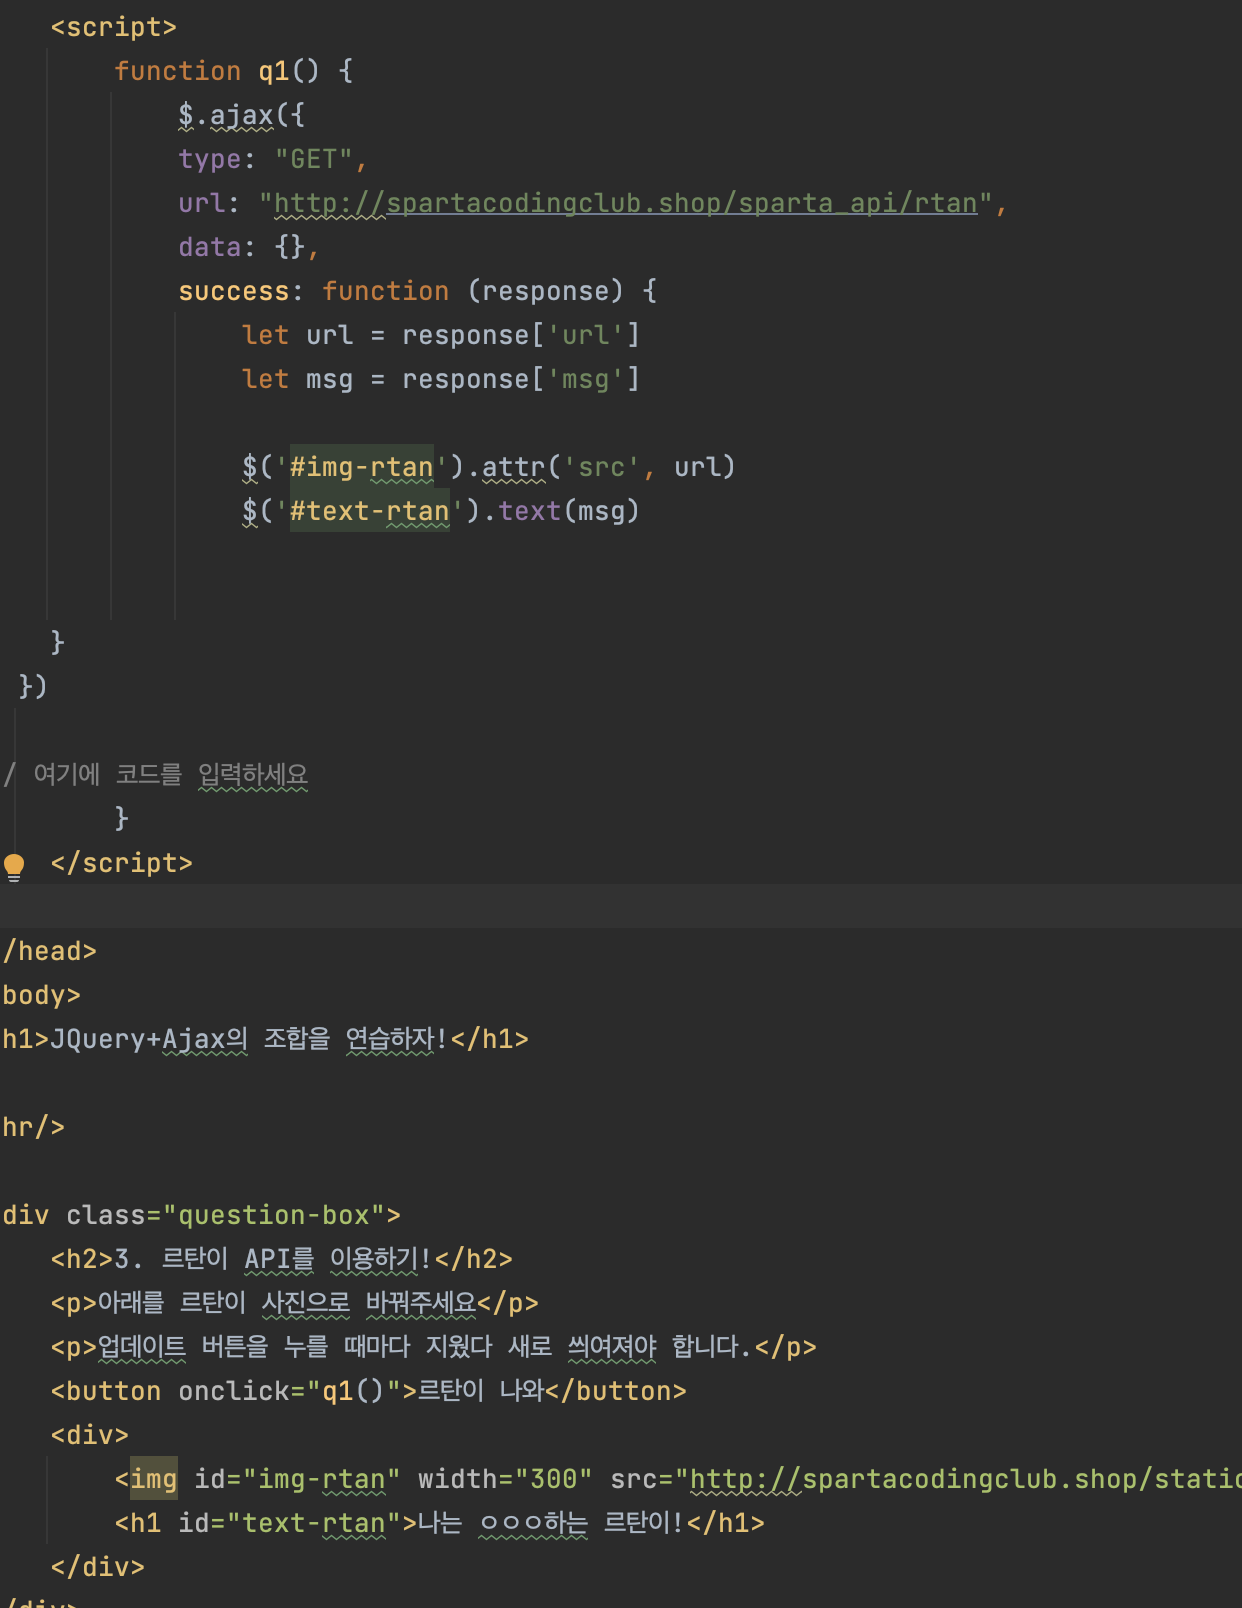Click div class="question-box" line

201,1215
